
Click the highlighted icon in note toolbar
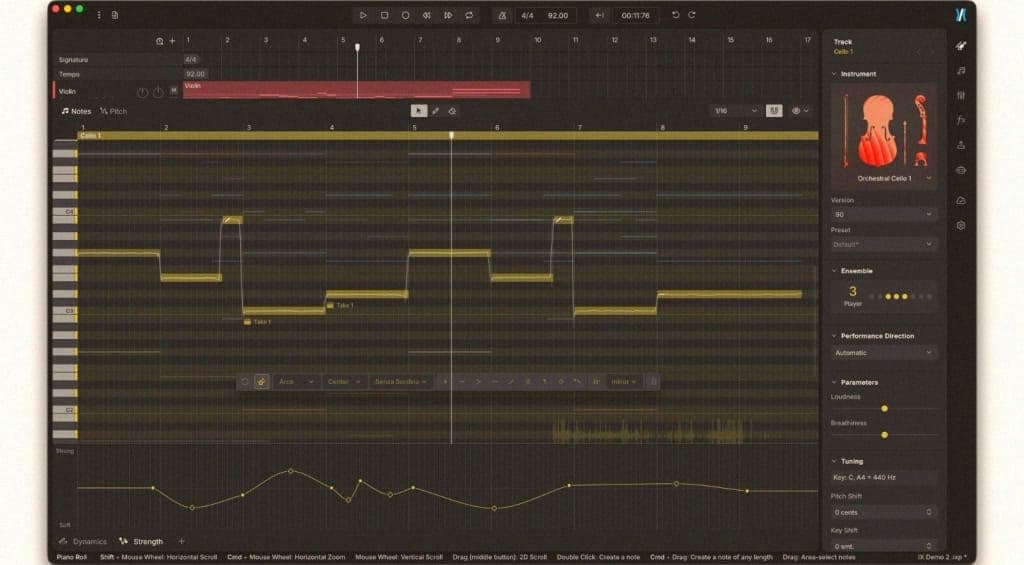coord(261,381)
